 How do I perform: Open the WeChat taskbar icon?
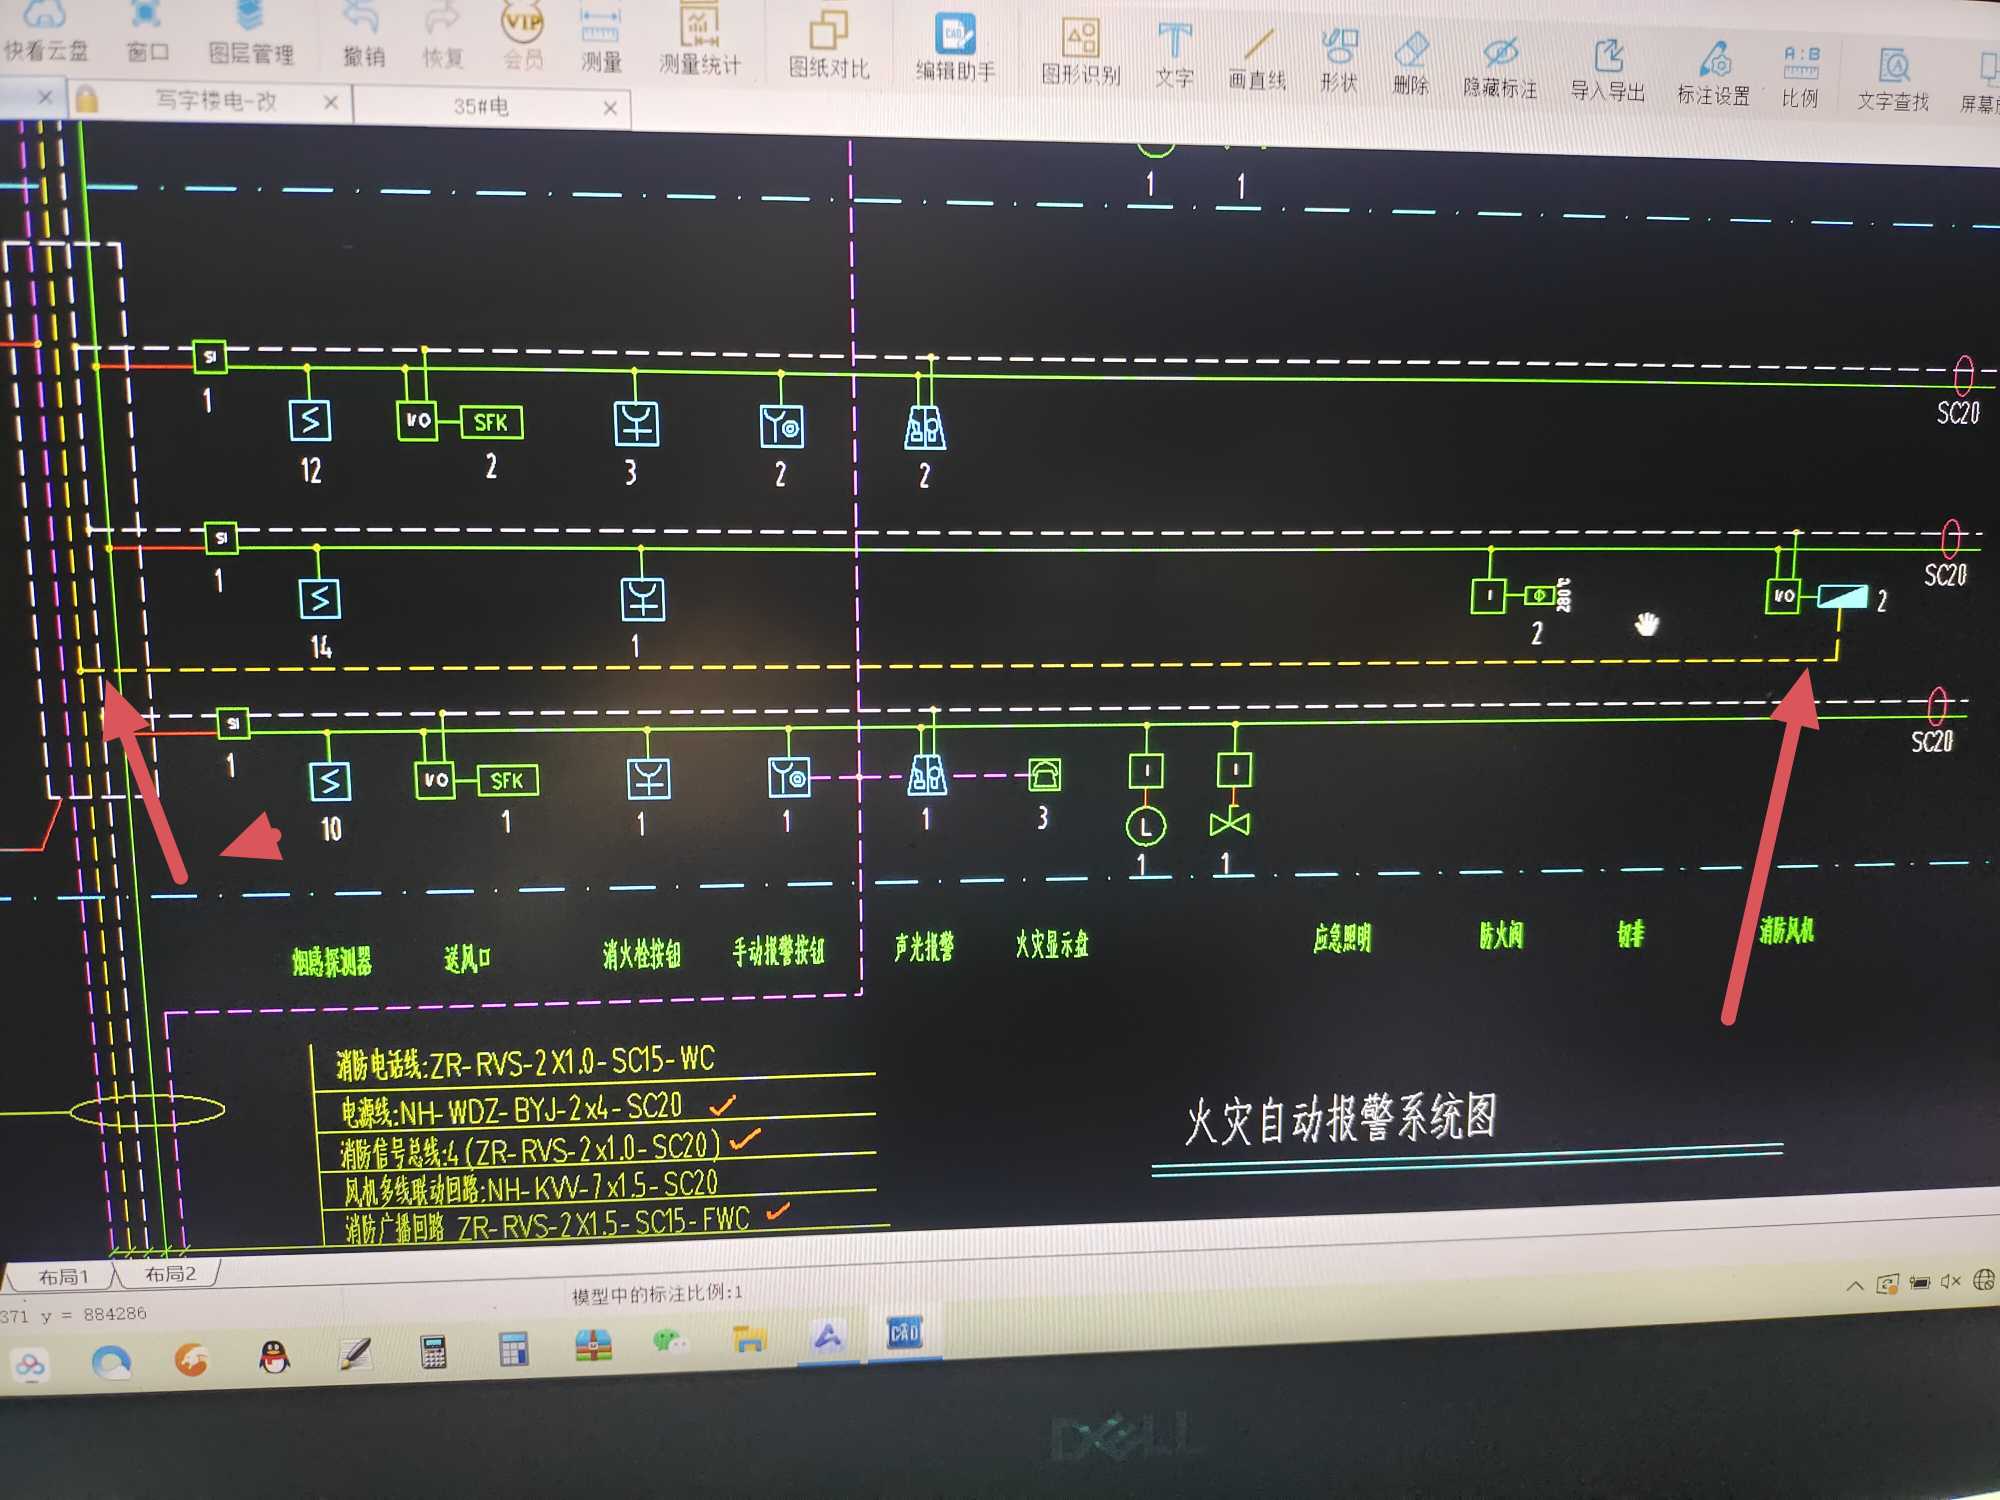[669, 1342]
